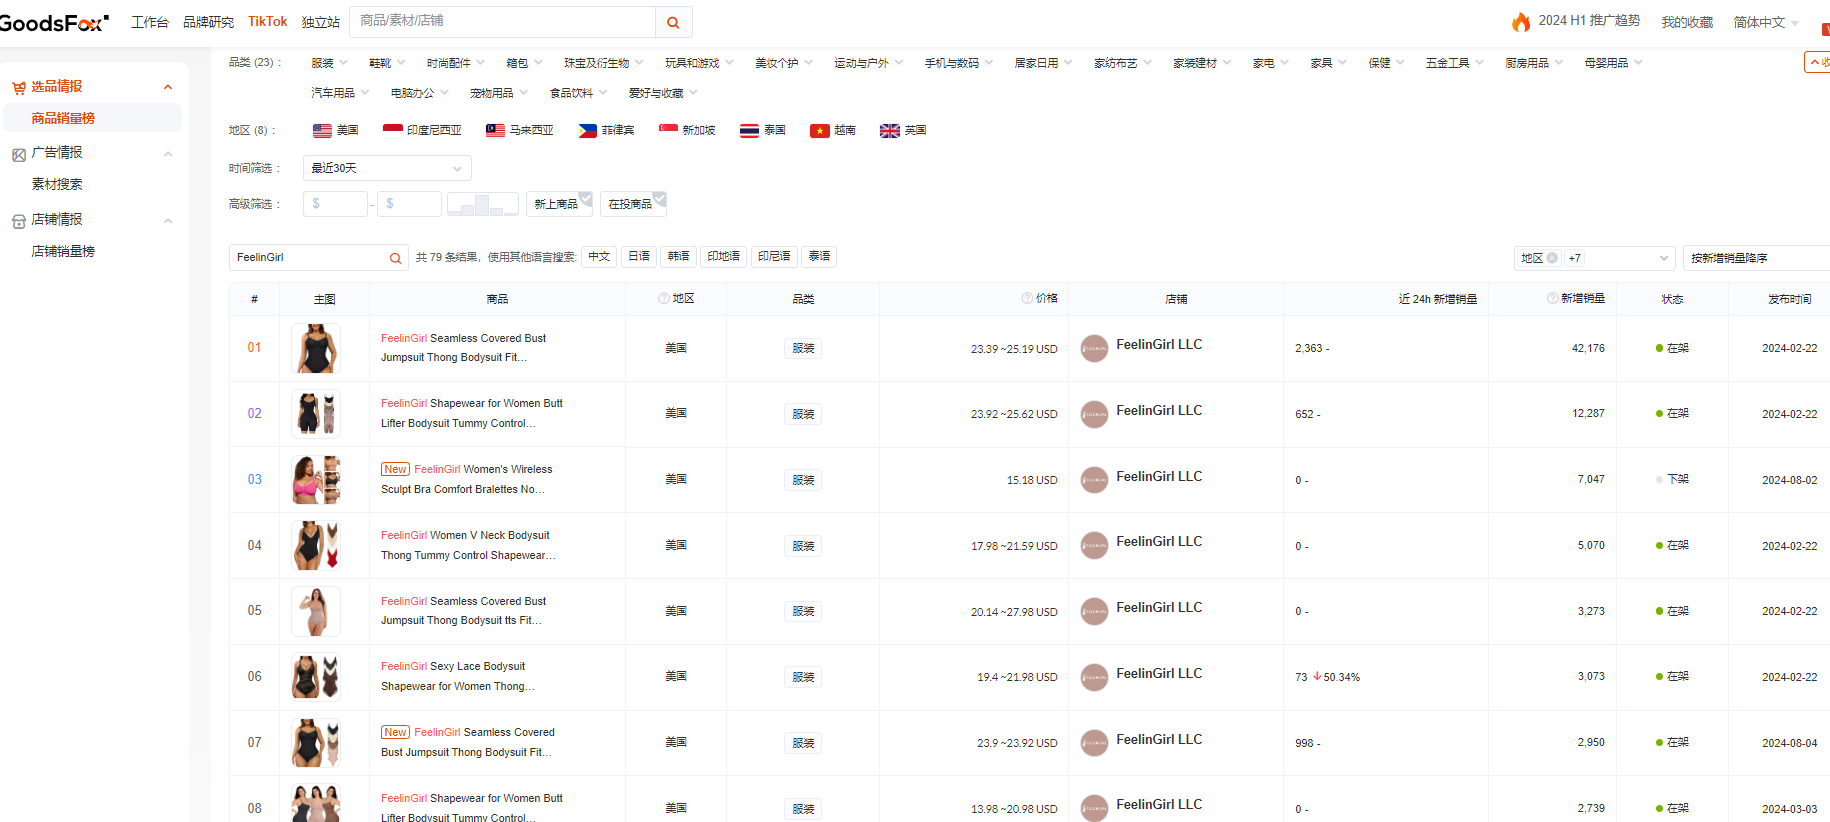
Task: Toggle 日语 search language
Action: [639, 257]
